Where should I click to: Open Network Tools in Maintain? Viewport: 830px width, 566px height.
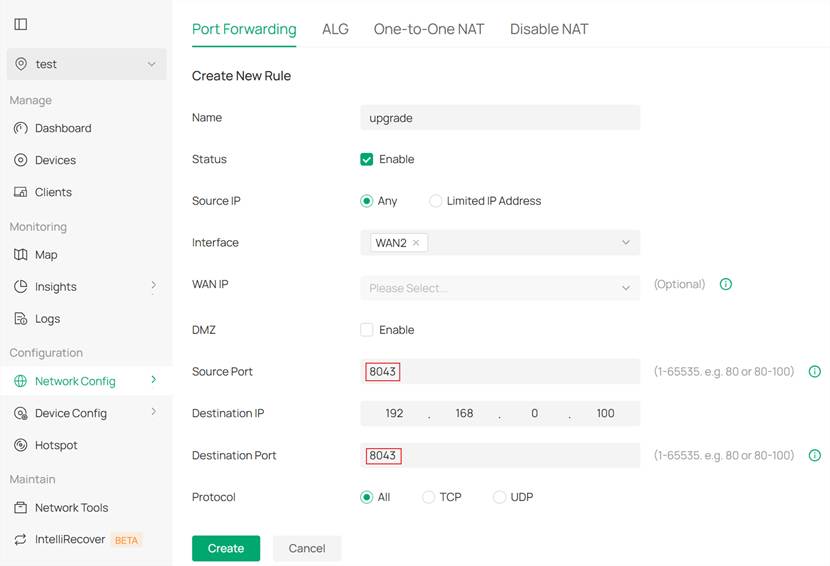pyautogui.click(x=71, y=508)
